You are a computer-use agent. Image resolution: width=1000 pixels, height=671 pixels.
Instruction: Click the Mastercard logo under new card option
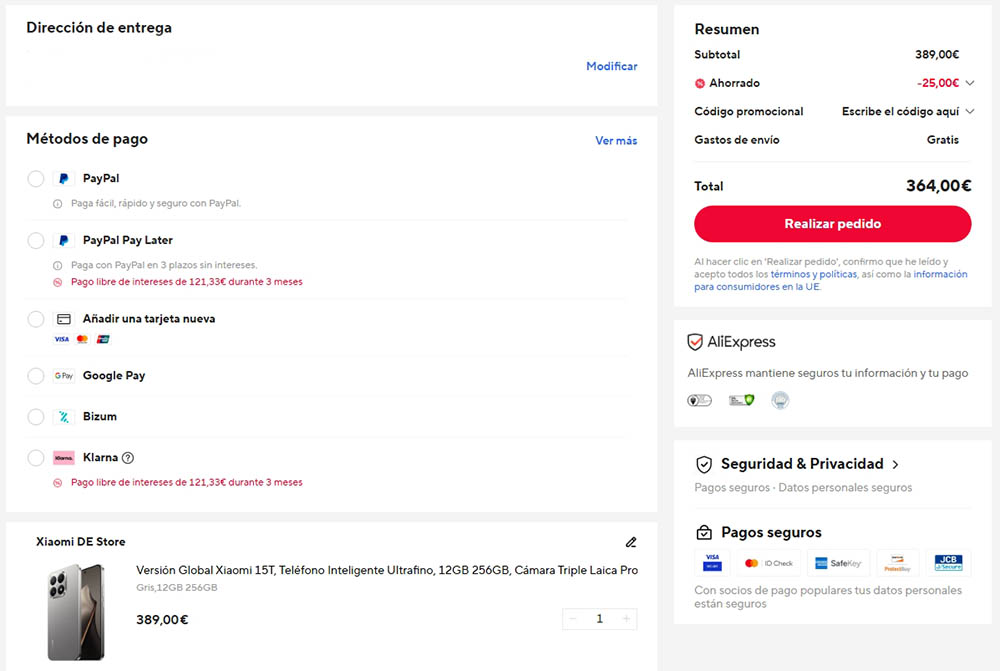(x=82, y=339)
